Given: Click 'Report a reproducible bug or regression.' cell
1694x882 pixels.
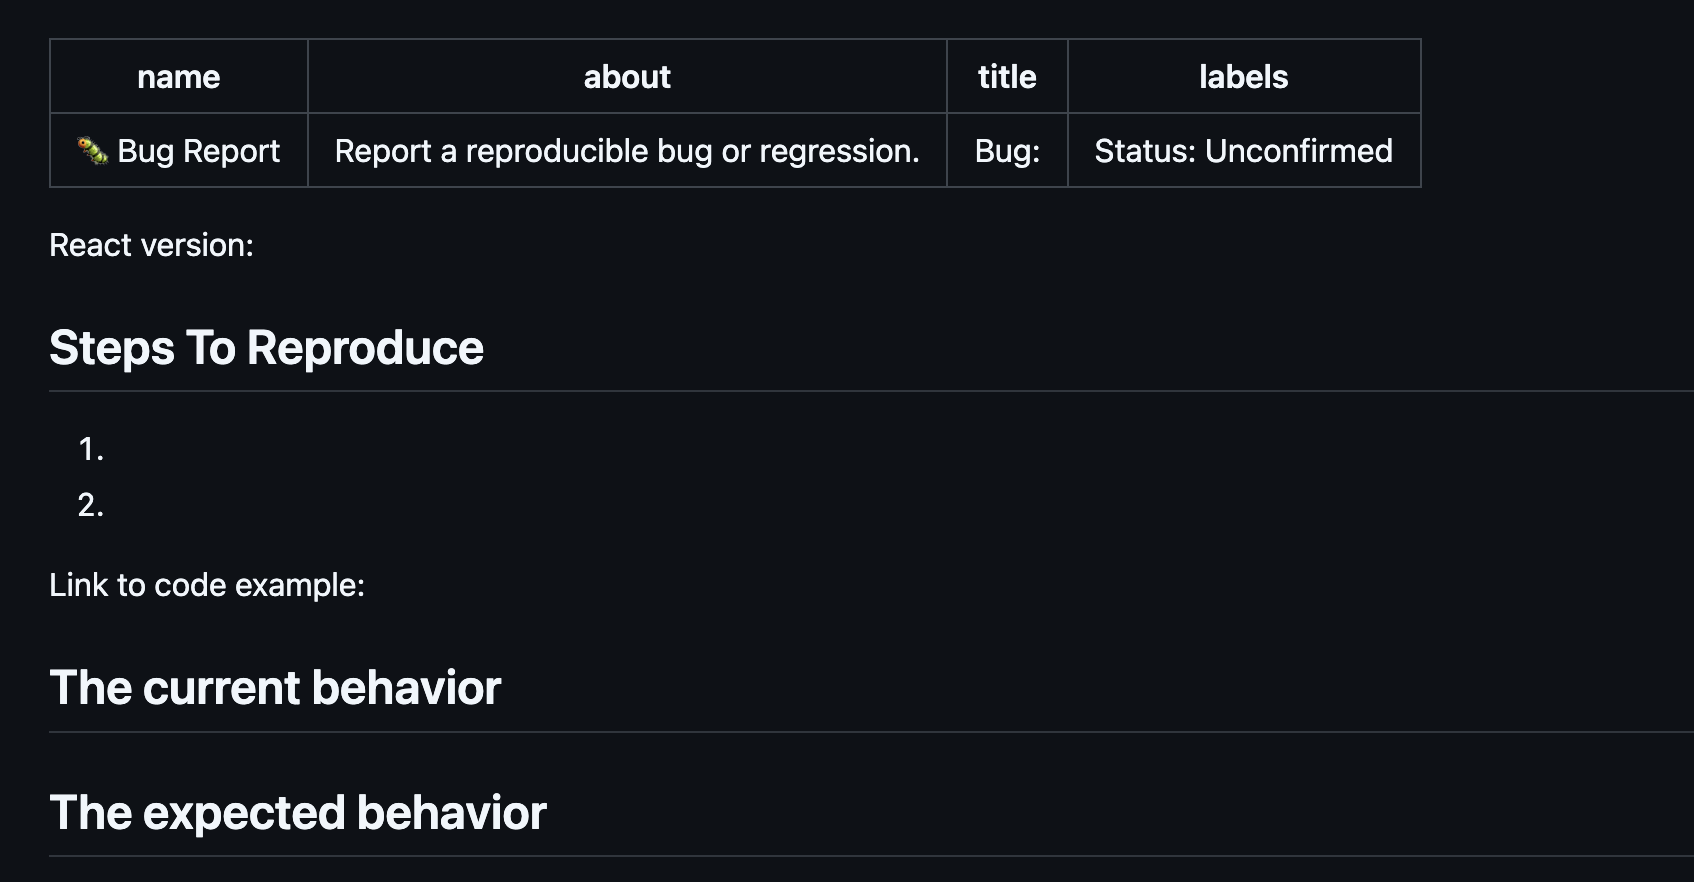Looking at the screenshot, I should pos(627,151).
